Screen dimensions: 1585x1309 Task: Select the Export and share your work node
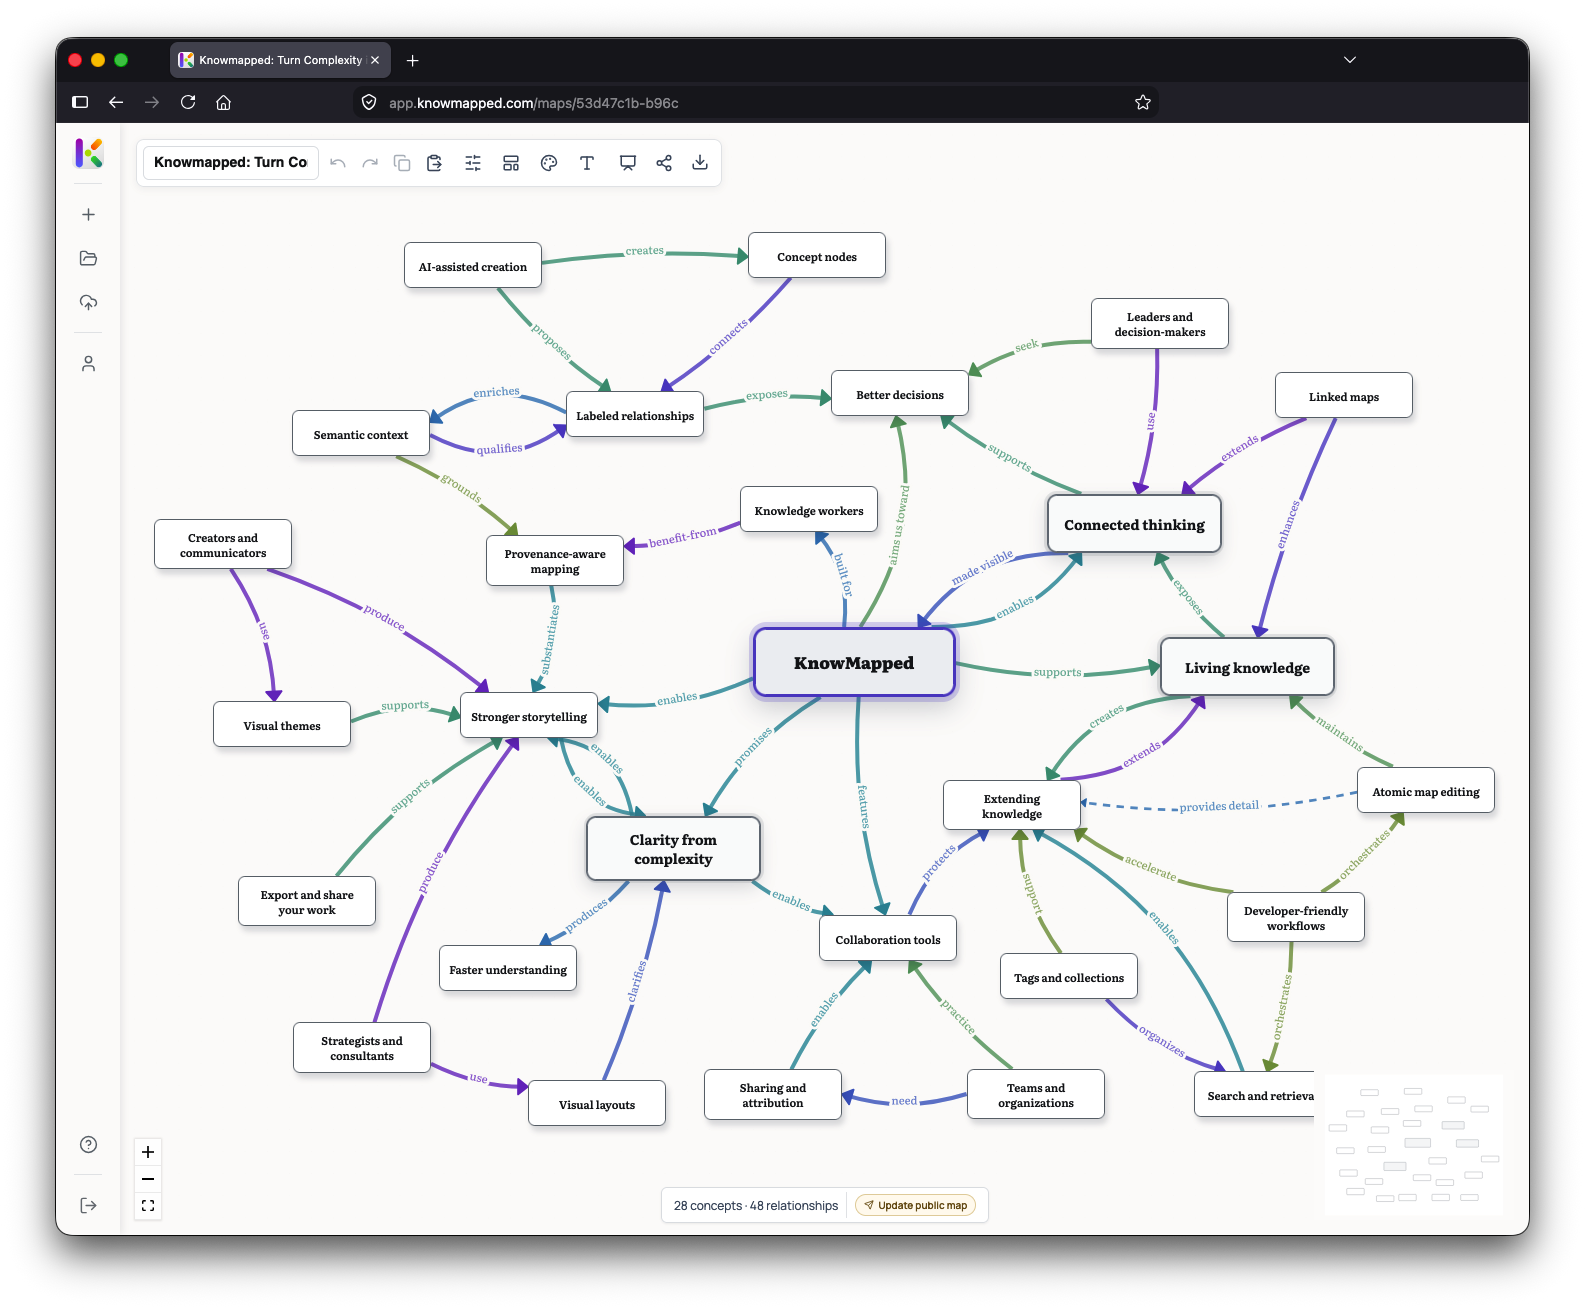(x=307, y=902)
